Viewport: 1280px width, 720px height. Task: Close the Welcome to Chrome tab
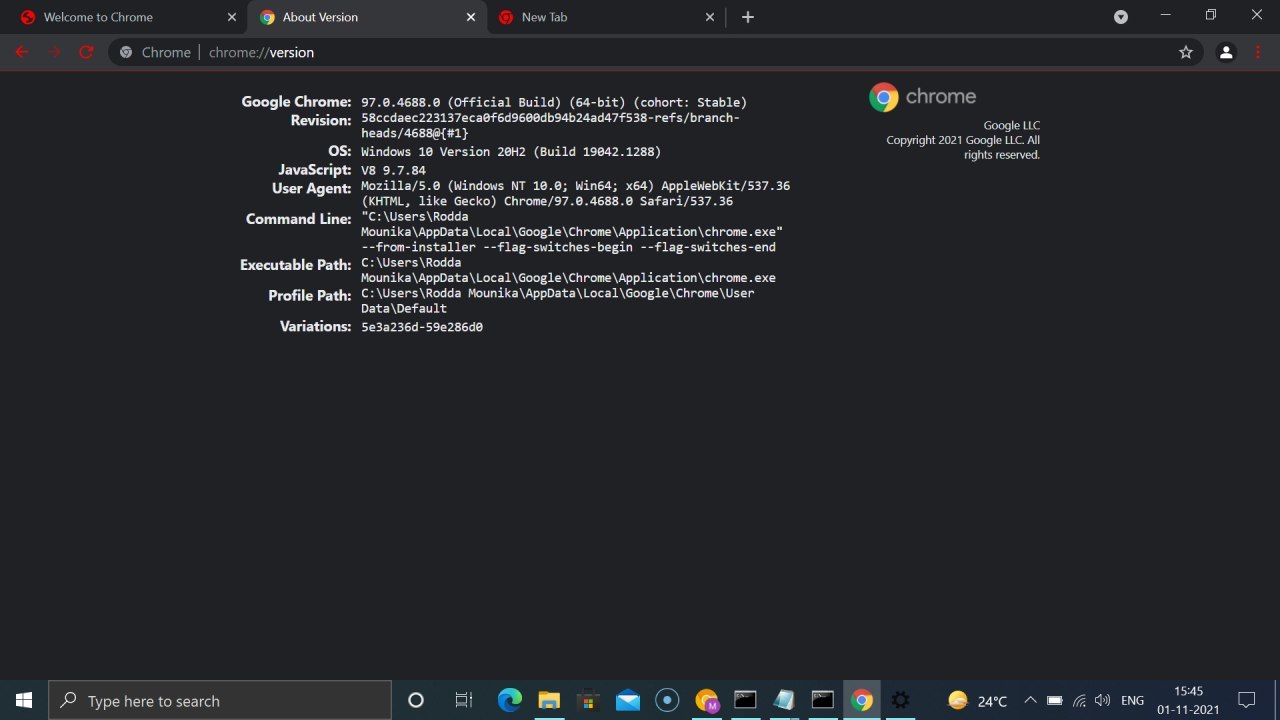click(232, 17)
